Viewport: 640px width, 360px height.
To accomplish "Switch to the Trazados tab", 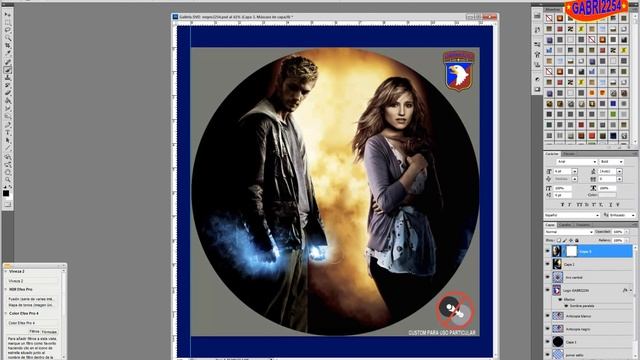I will pos(583,225).
